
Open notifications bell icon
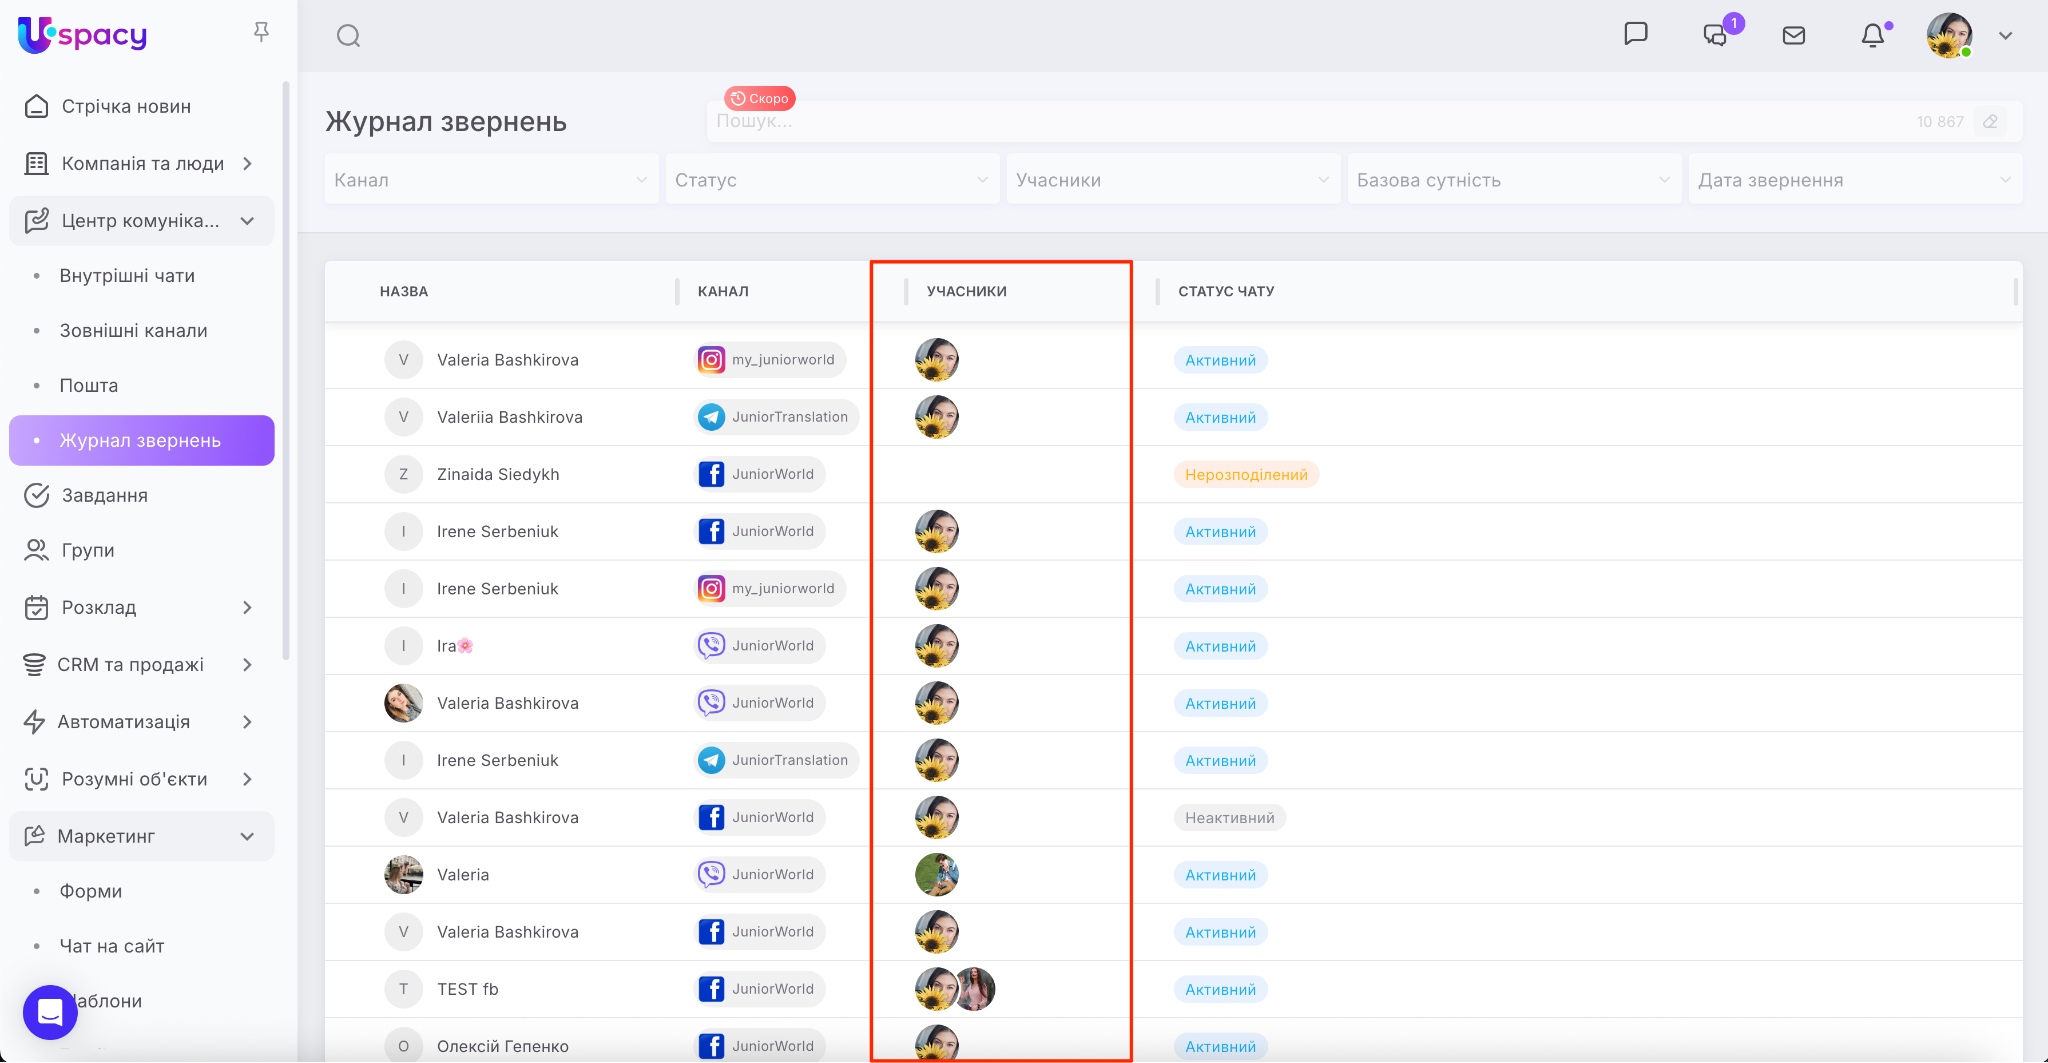pos(1872,36)
